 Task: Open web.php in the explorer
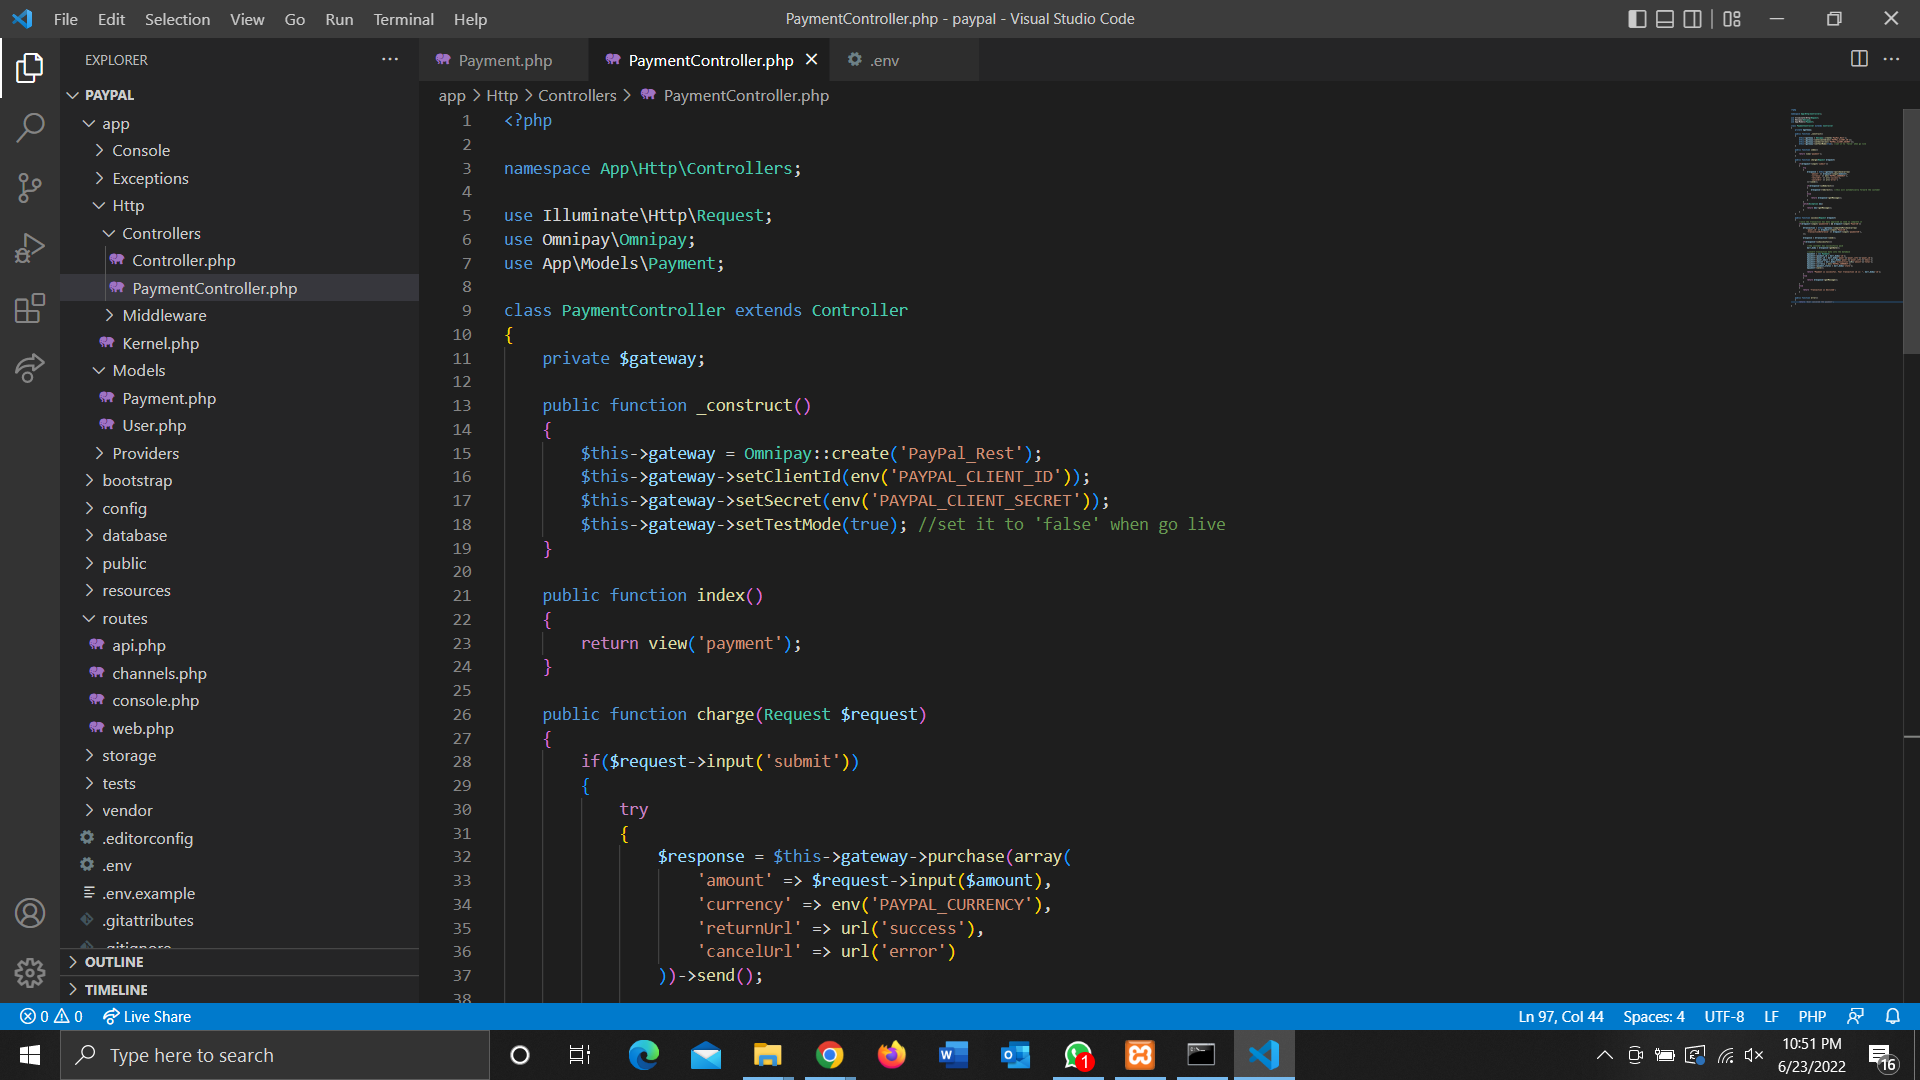(142, 728)
